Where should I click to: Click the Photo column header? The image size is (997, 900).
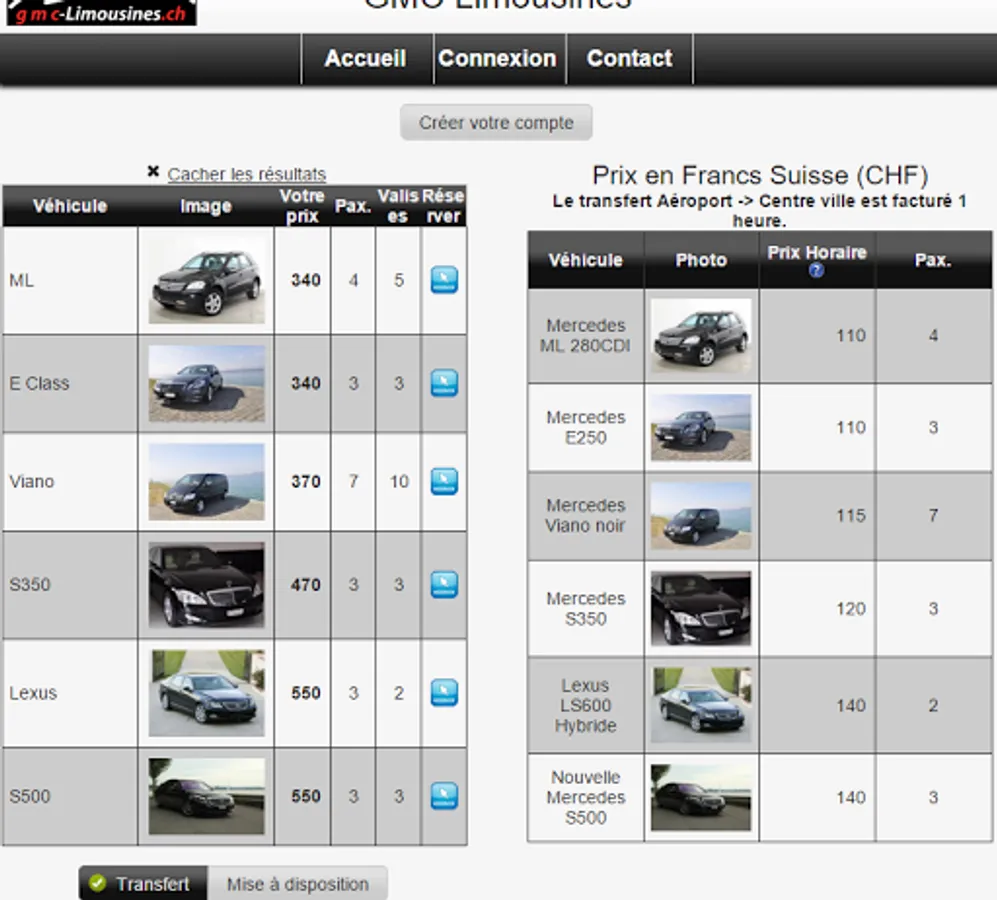(701, 260)
